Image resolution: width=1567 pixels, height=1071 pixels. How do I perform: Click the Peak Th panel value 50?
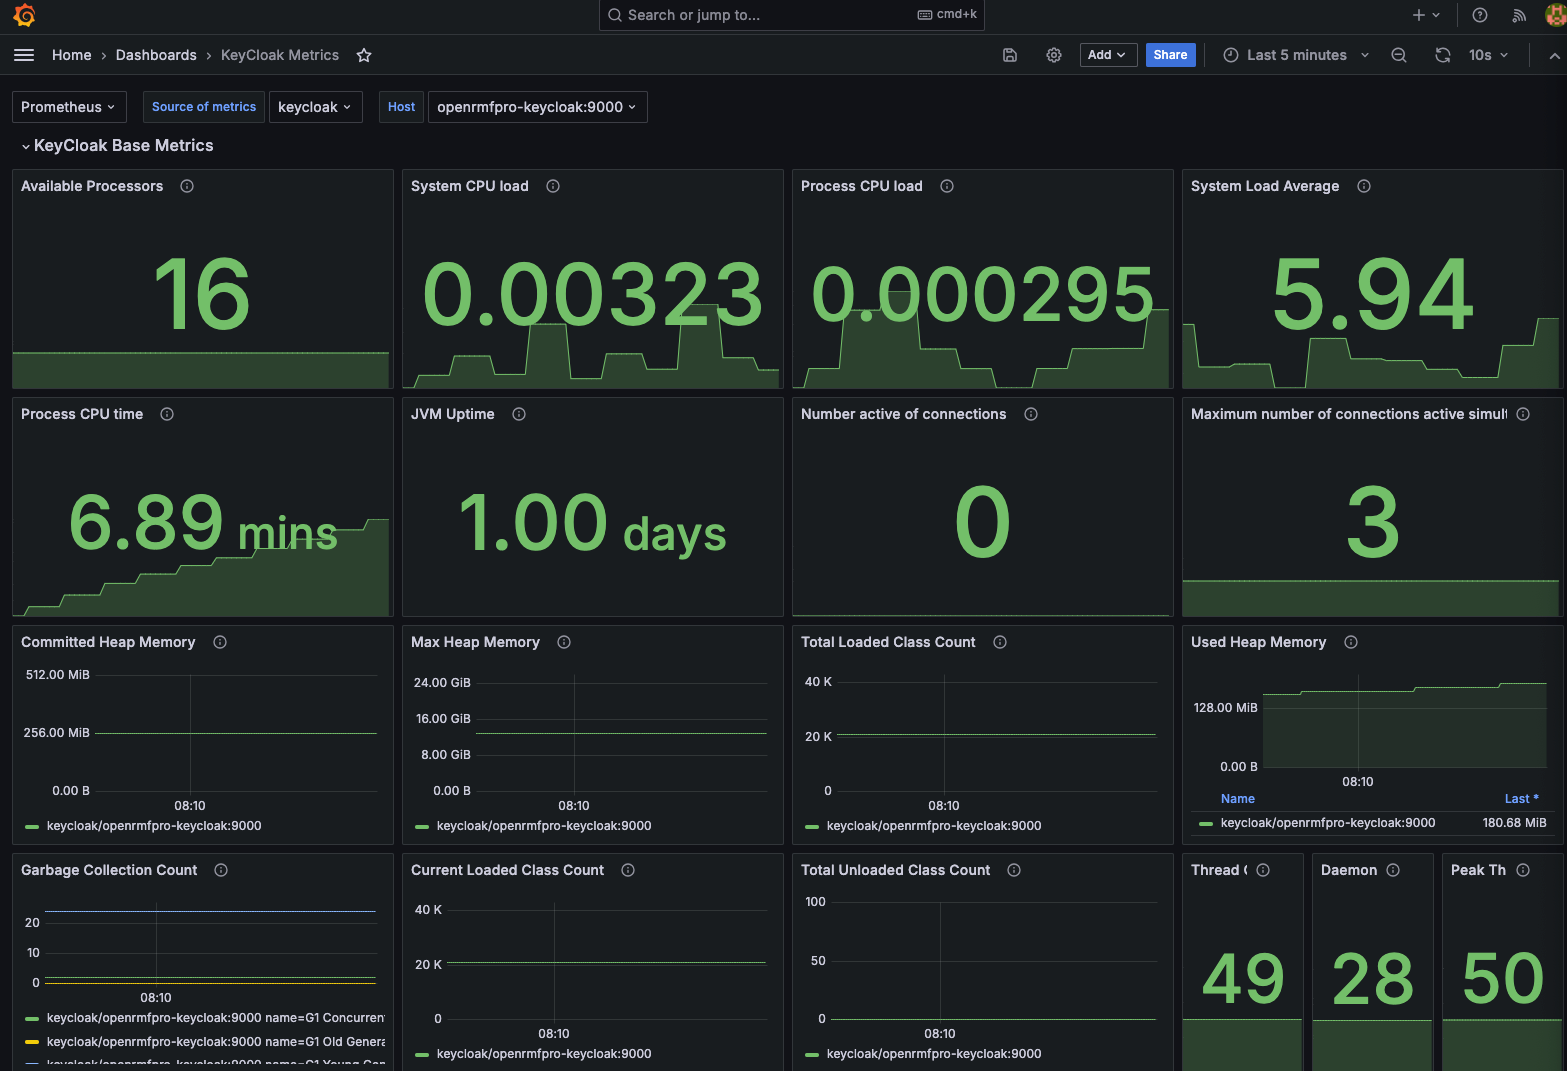click(1503, 978)
